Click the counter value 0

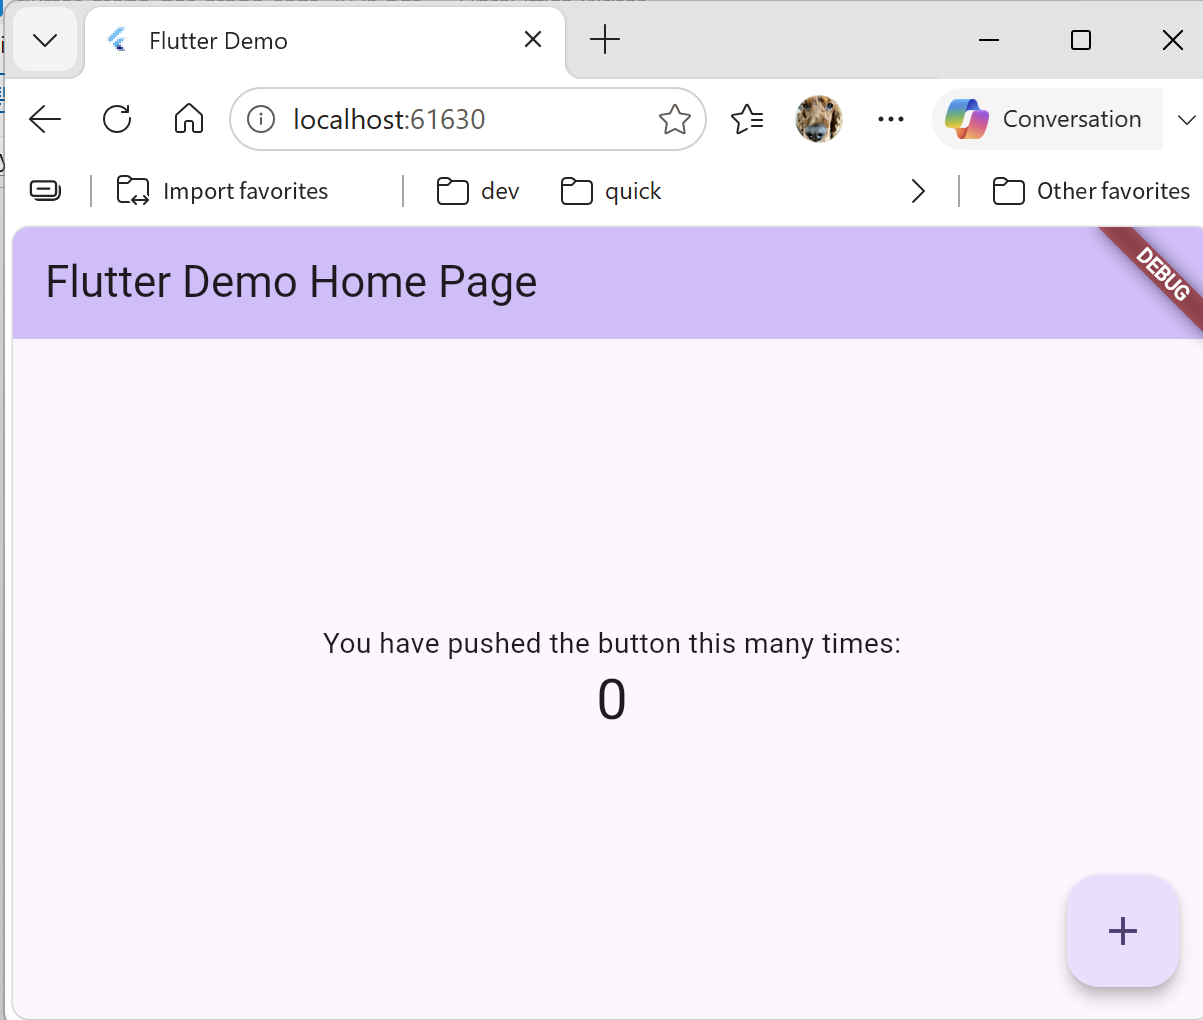pos(612,699)
